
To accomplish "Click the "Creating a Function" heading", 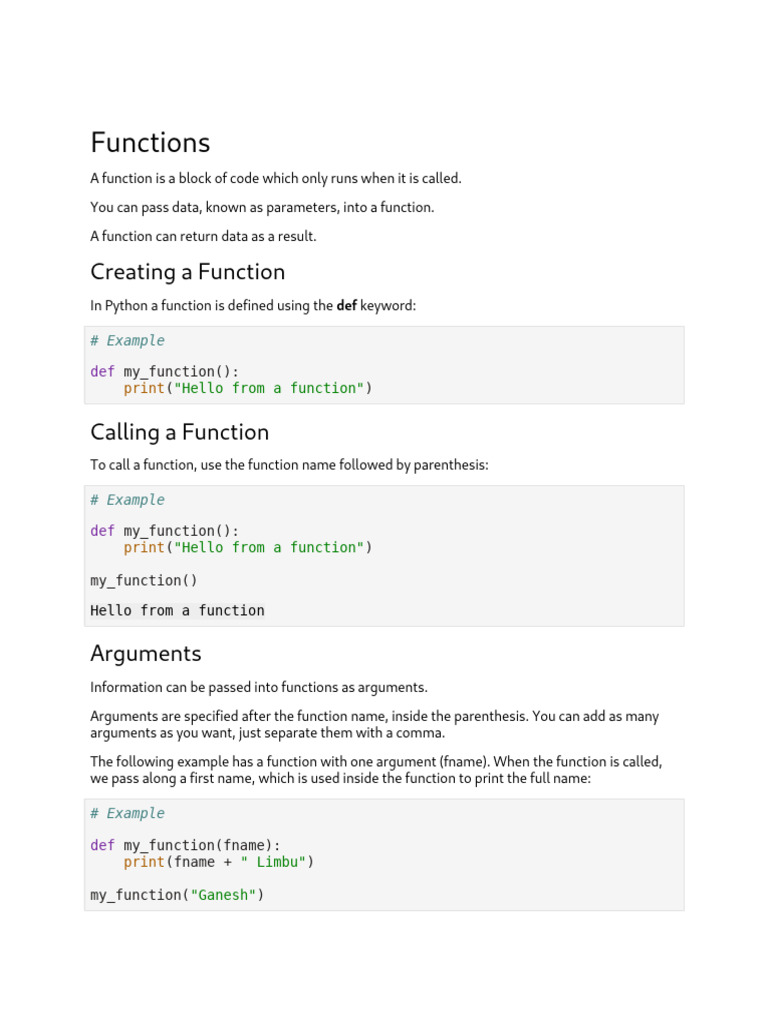I will pos(187,272).
